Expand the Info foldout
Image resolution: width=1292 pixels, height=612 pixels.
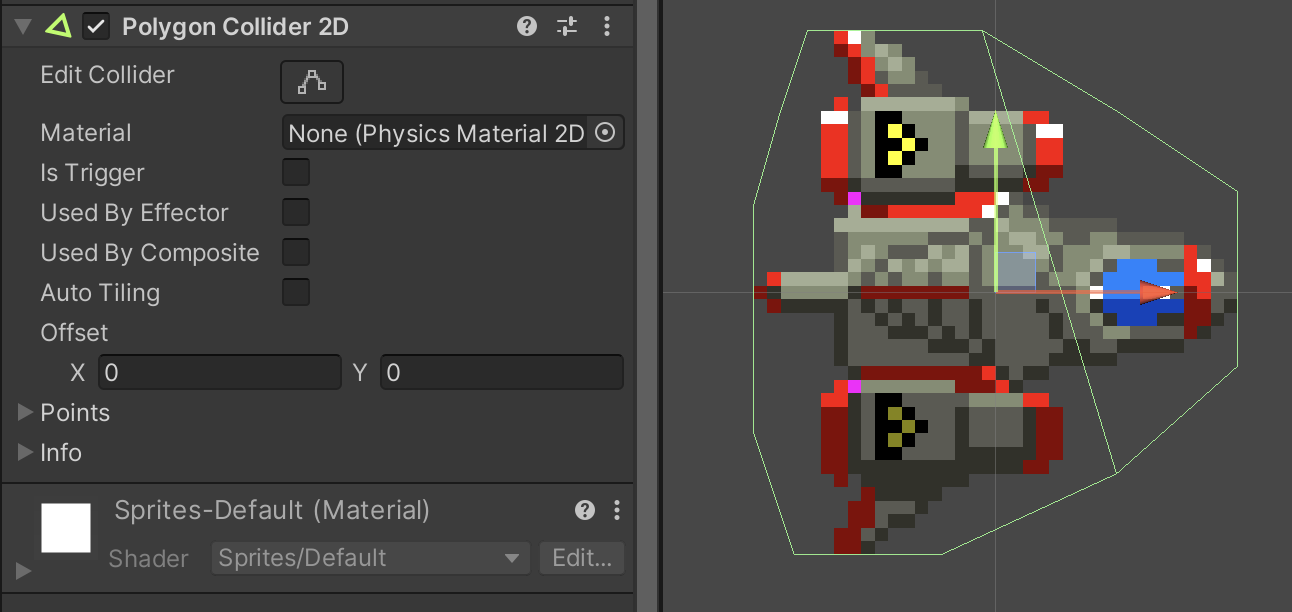pos(26,453)
